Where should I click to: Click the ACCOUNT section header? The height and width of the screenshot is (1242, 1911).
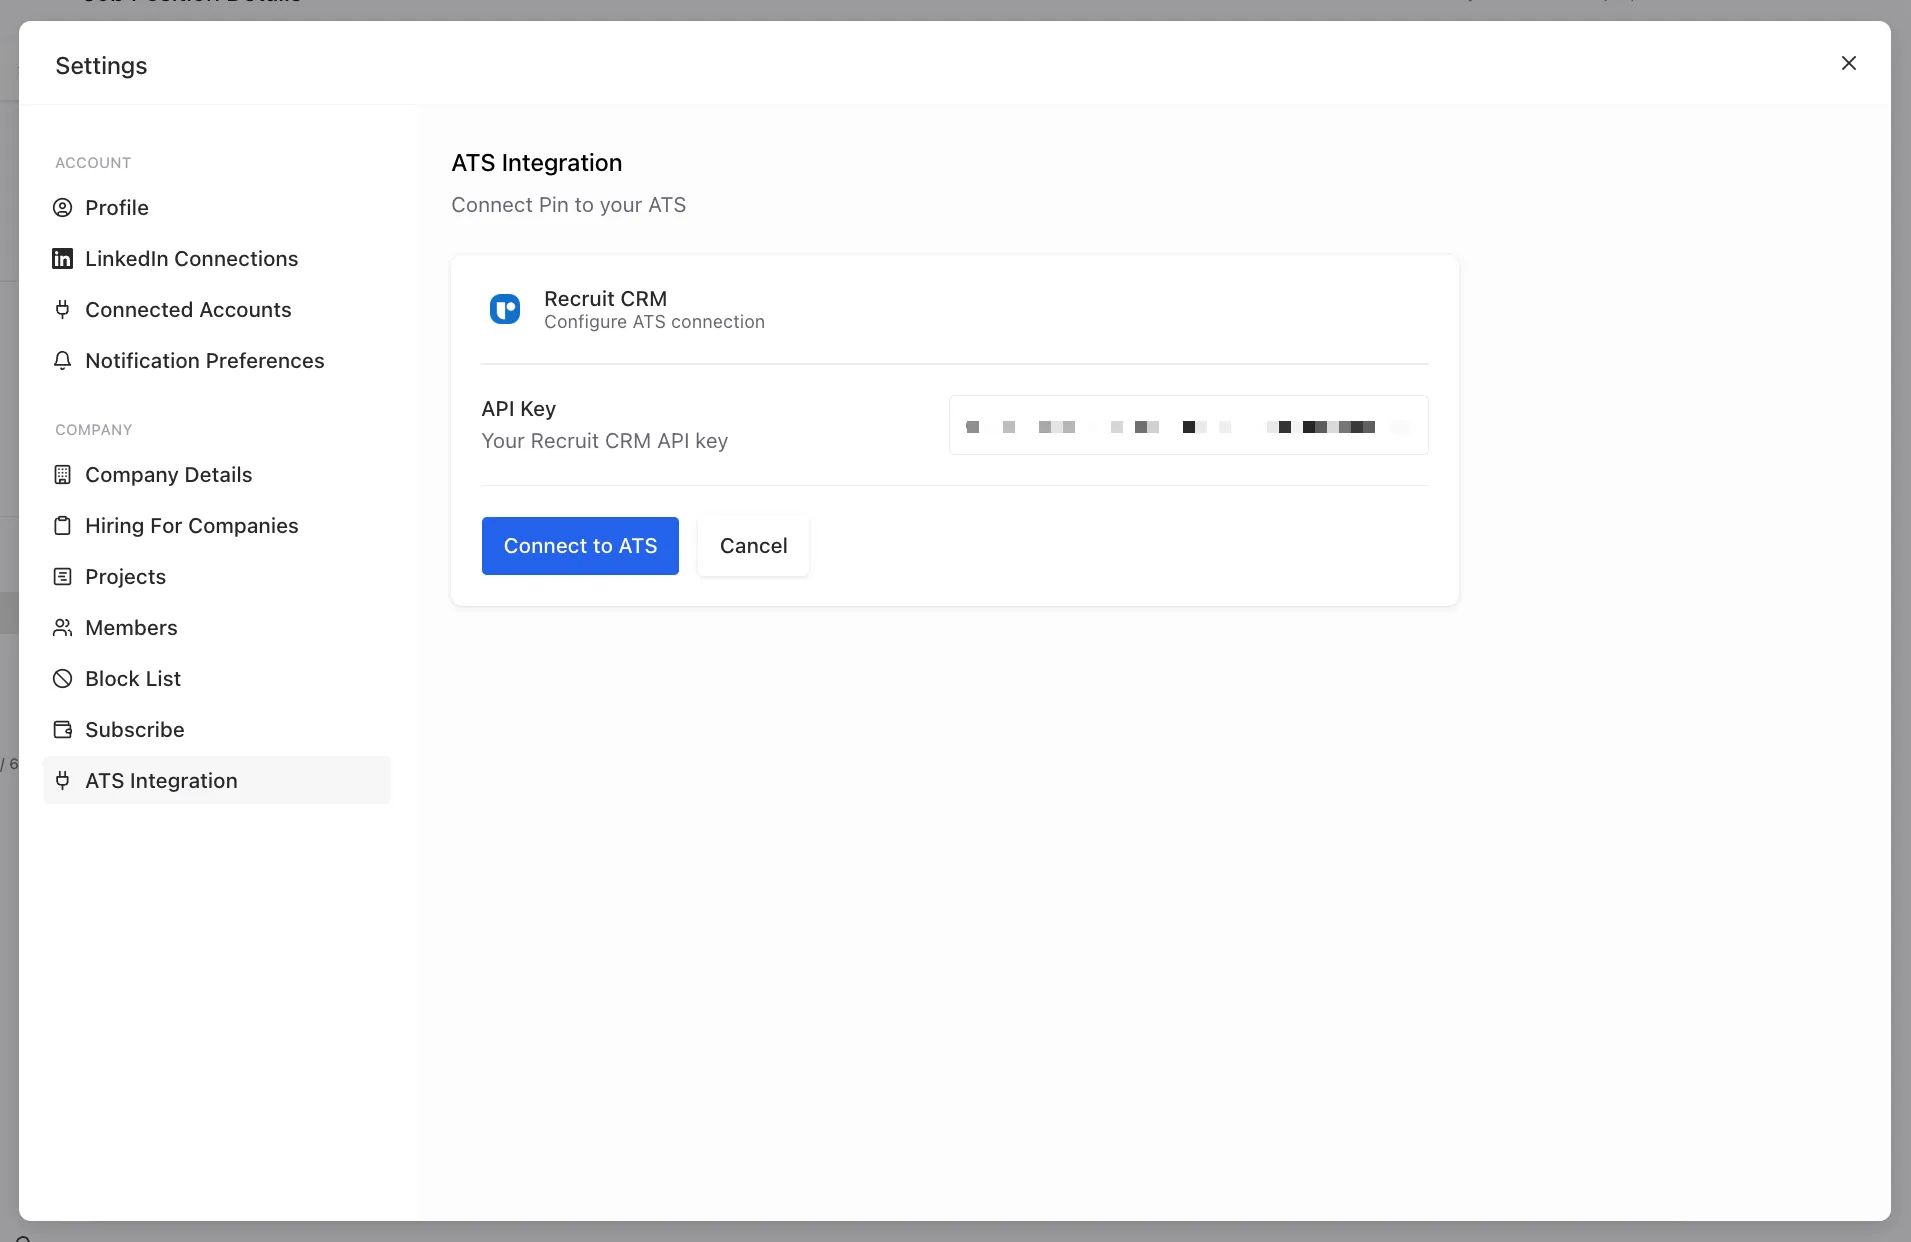tap(93, 163)
